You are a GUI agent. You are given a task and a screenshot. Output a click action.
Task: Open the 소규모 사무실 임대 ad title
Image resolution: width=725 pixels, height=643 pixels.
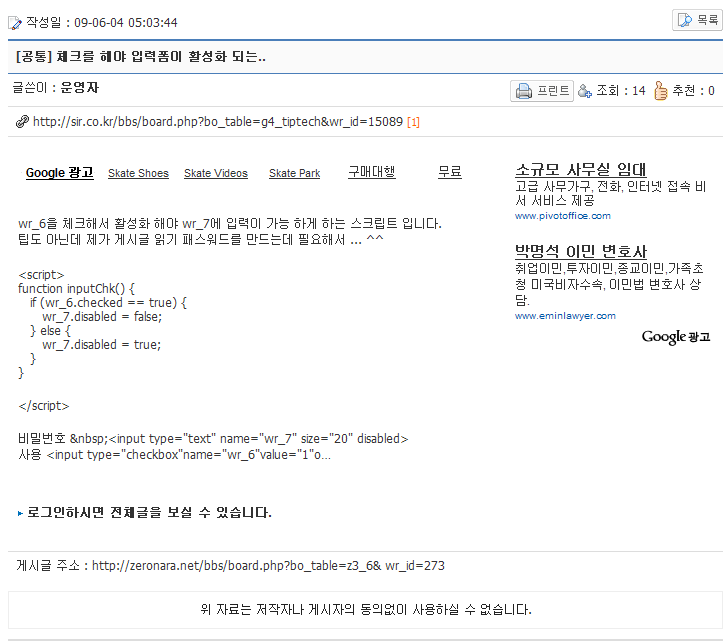(580, 170)
